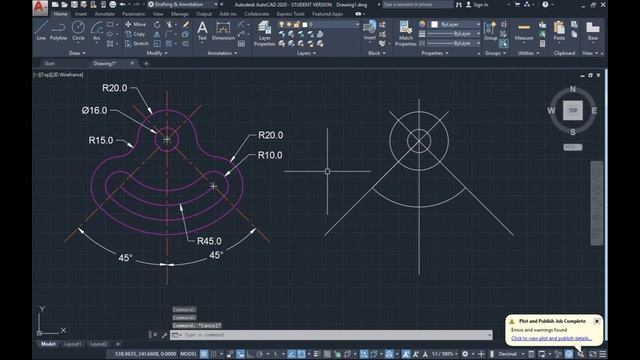Click the Measure tool
Viewport: 640px width, 360px height.
[x=524, y=31]
